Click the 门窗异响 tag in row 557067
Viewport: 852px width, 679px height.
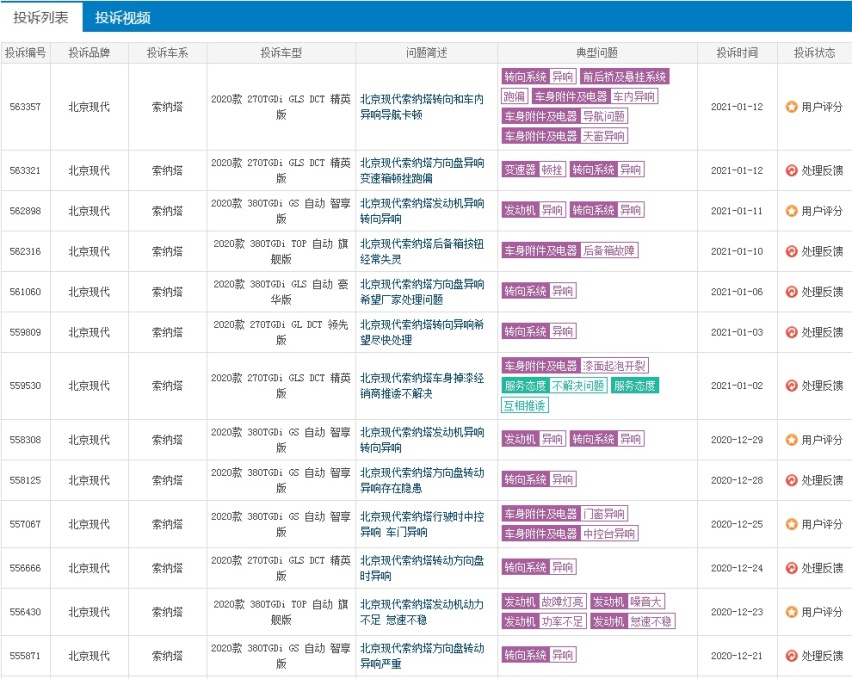[x=604, y=514]
